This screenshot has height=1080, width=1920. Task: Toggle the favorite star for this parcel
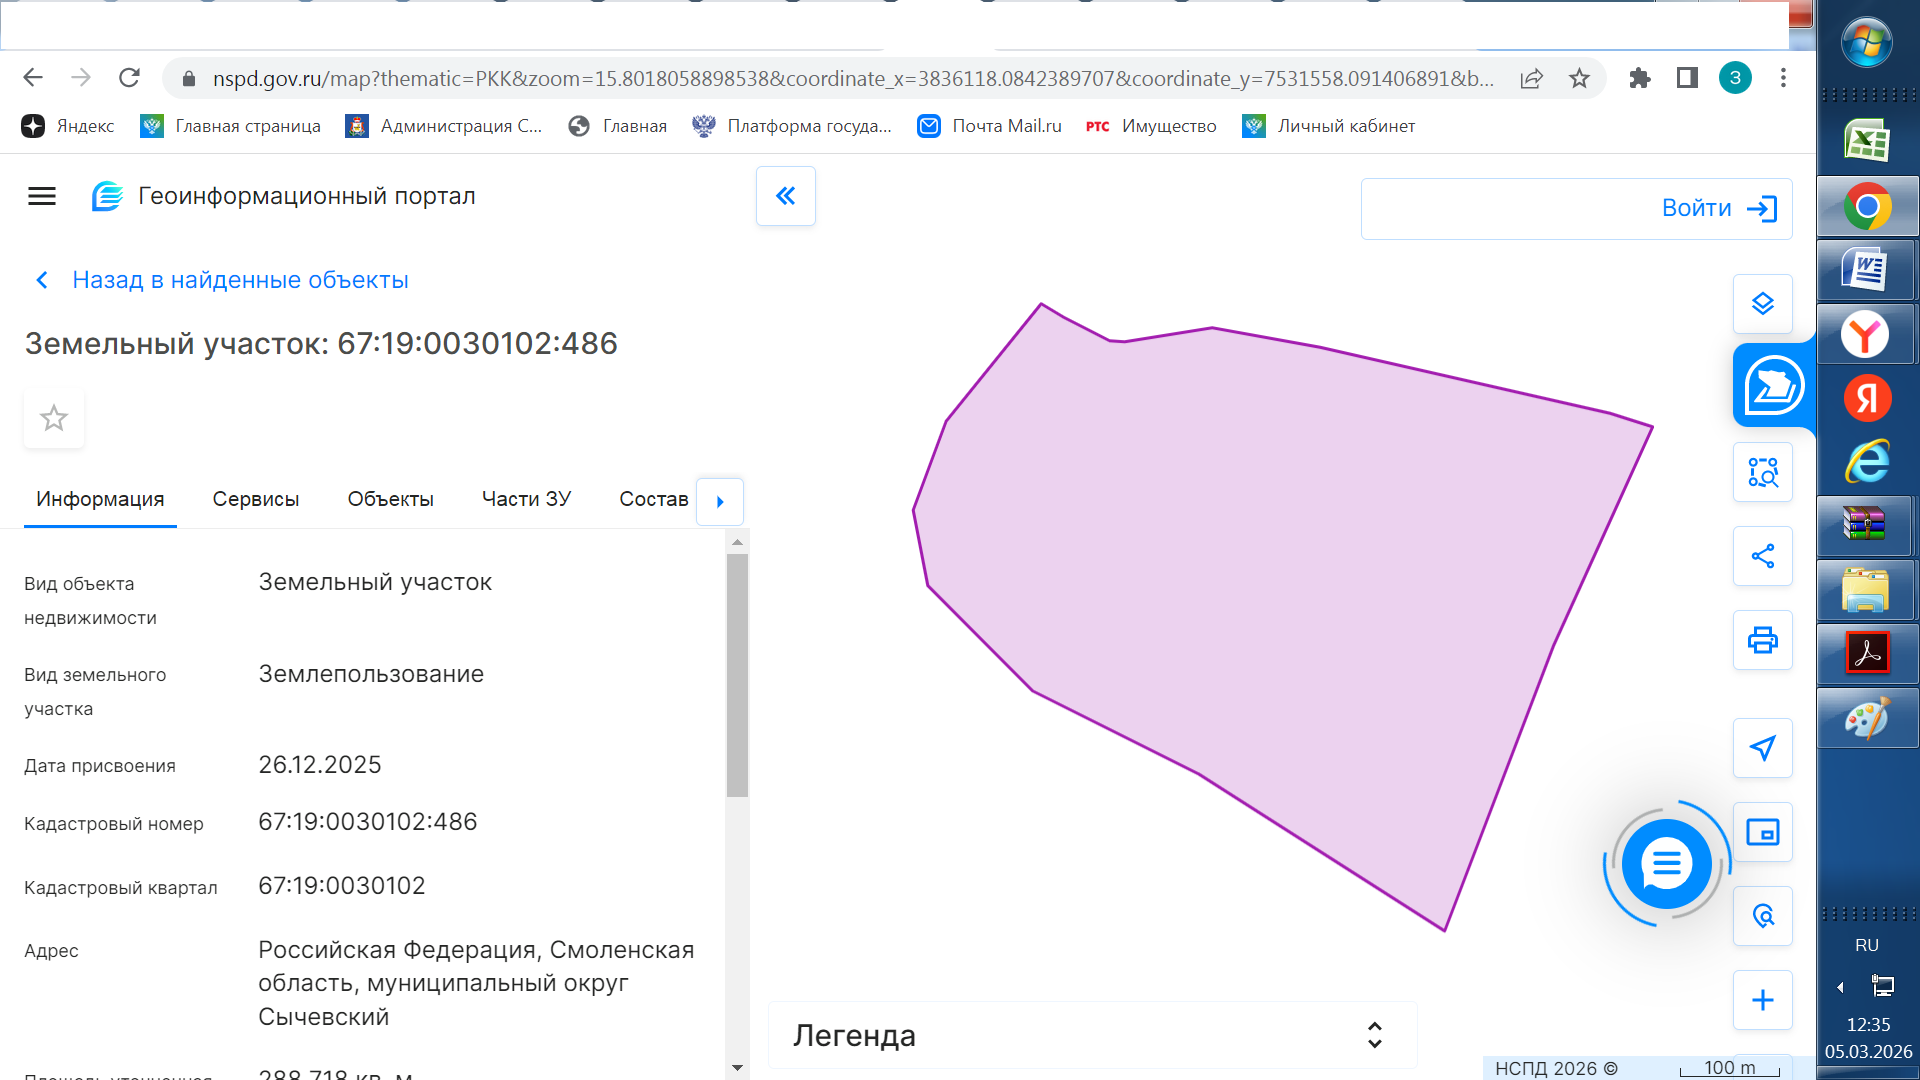(x=54, y=418)
